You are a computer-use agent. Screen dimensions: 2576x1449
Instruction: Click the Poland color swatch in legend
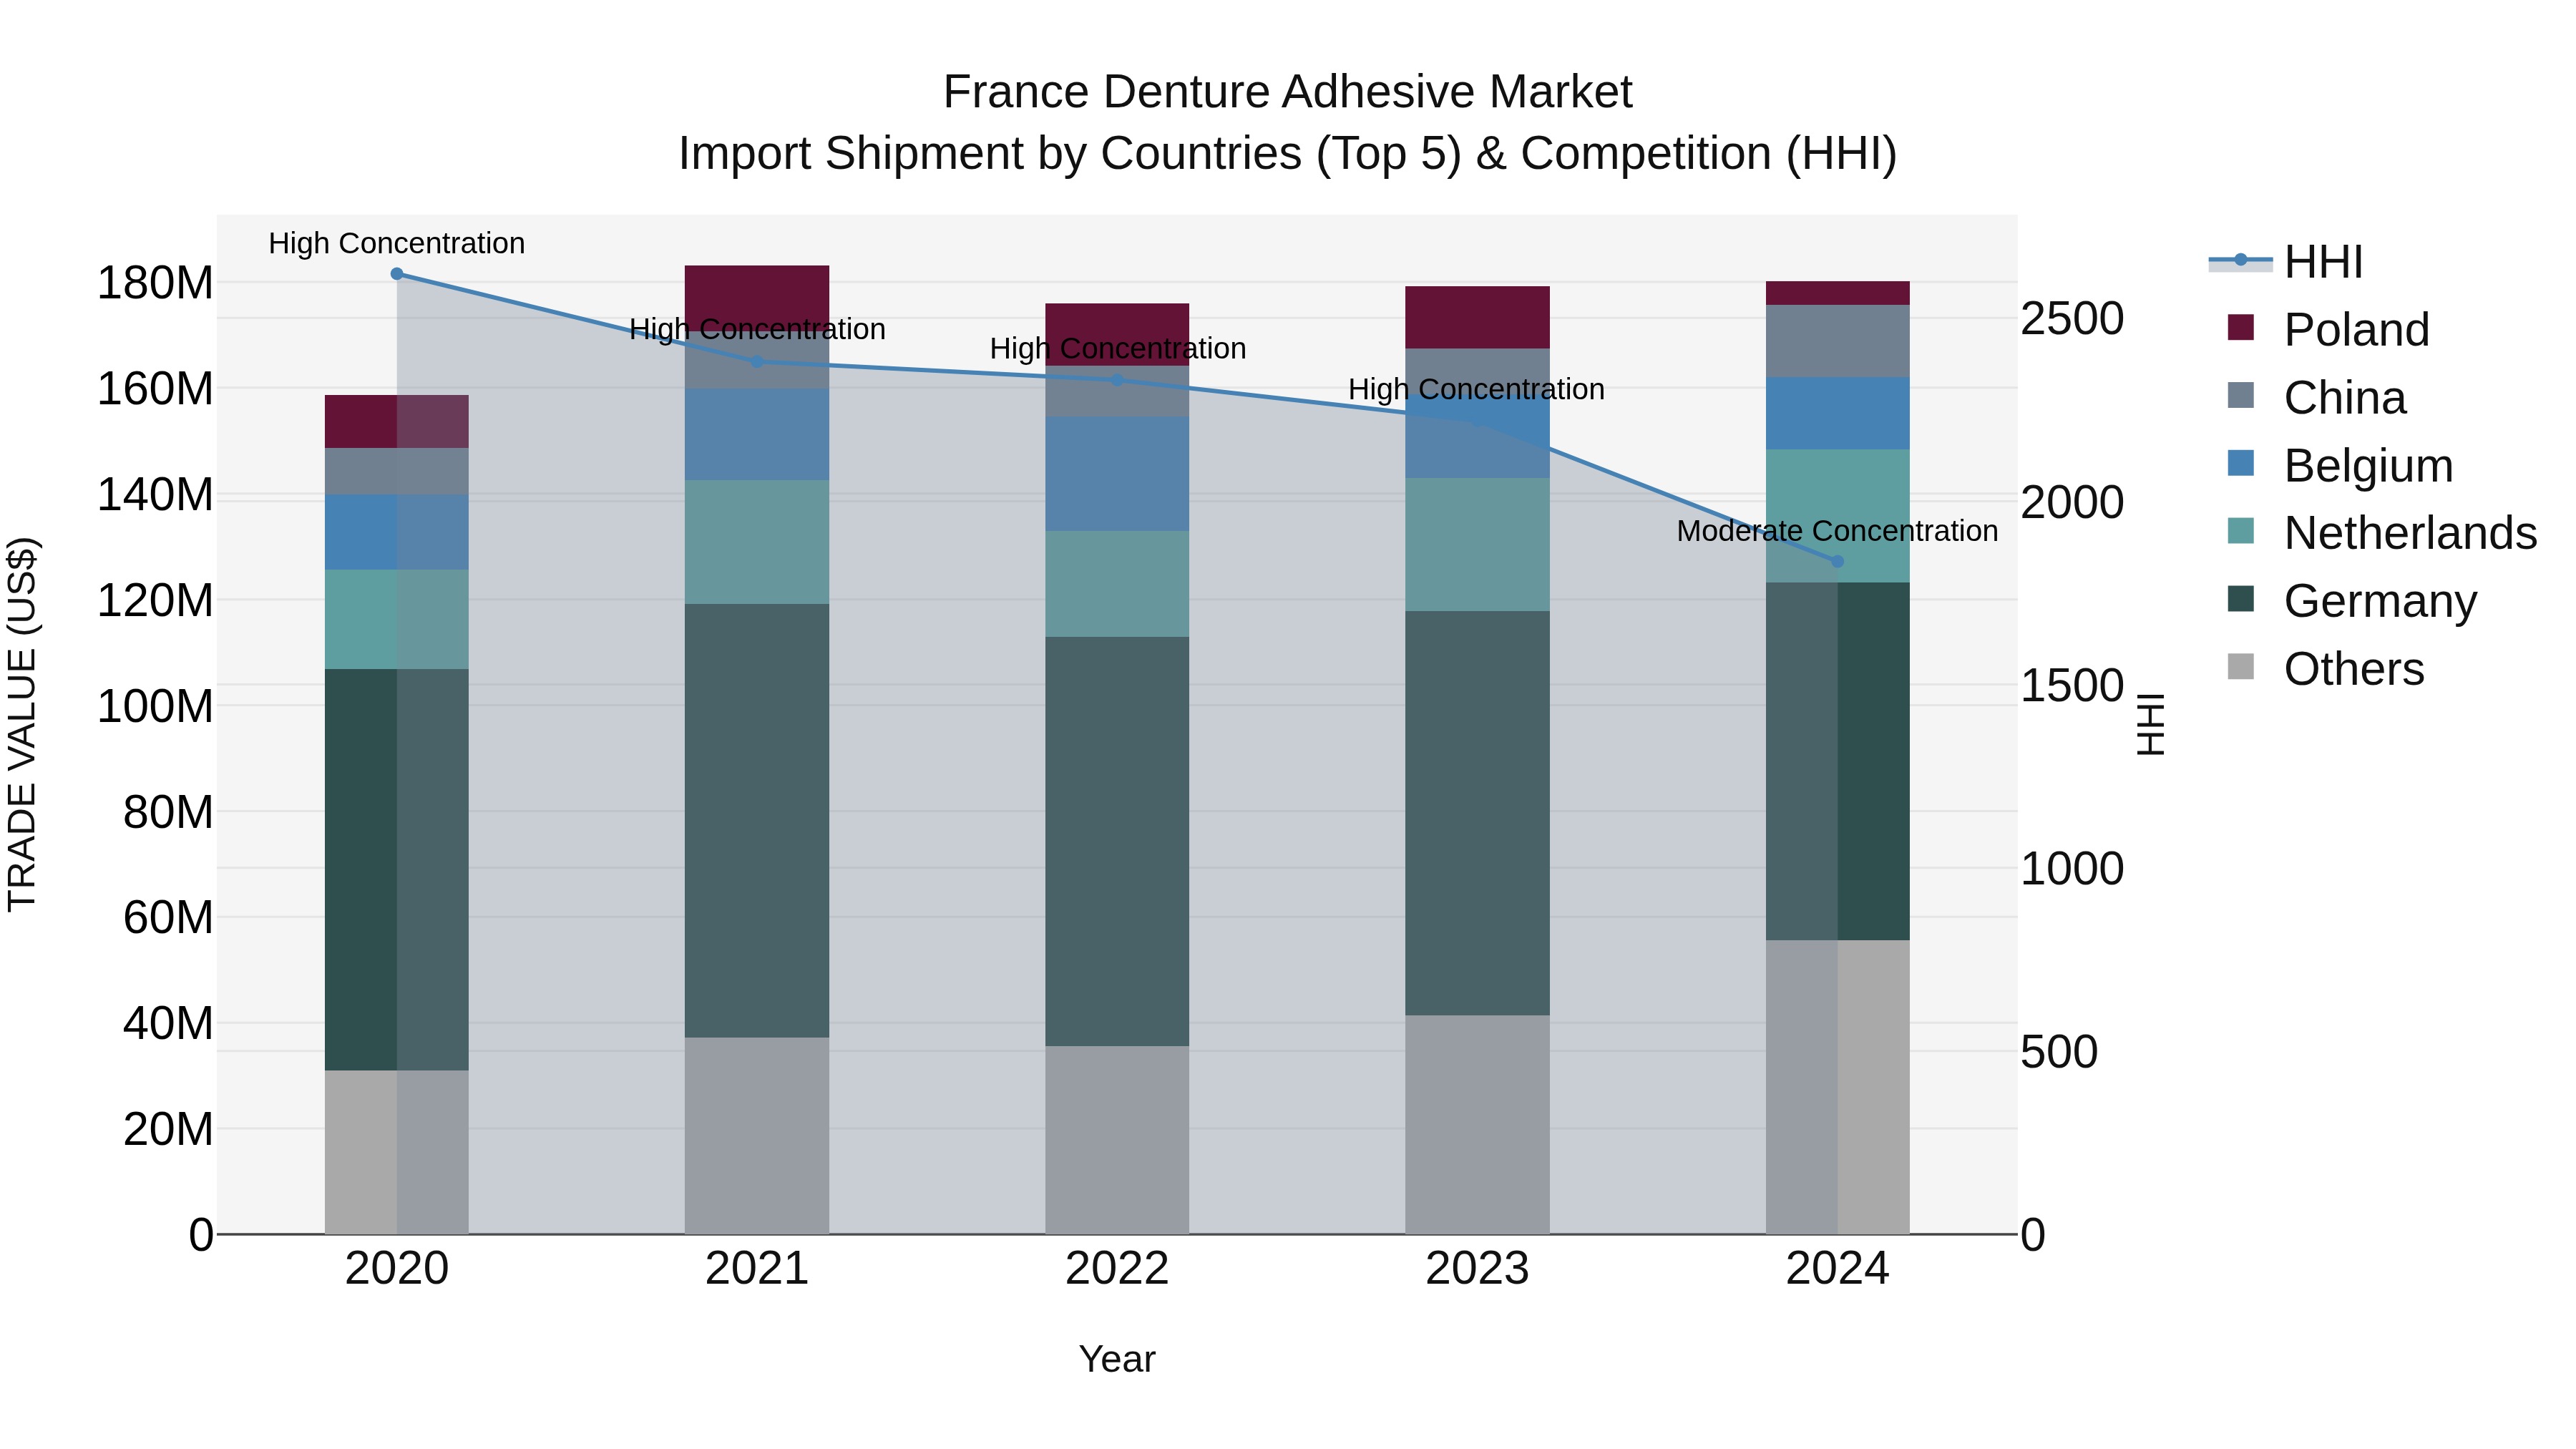(x=2241, y=328)
